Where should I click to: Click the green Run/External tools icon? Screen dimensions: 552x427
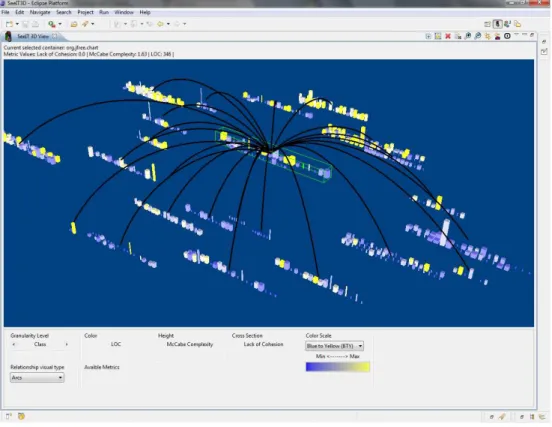(52, 24)
